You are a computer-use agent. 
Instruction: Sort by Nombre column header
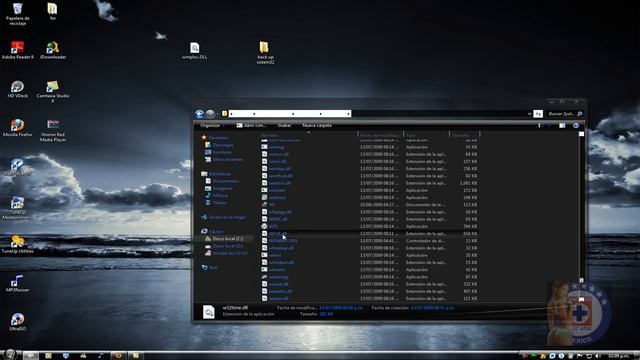point(309,135)
